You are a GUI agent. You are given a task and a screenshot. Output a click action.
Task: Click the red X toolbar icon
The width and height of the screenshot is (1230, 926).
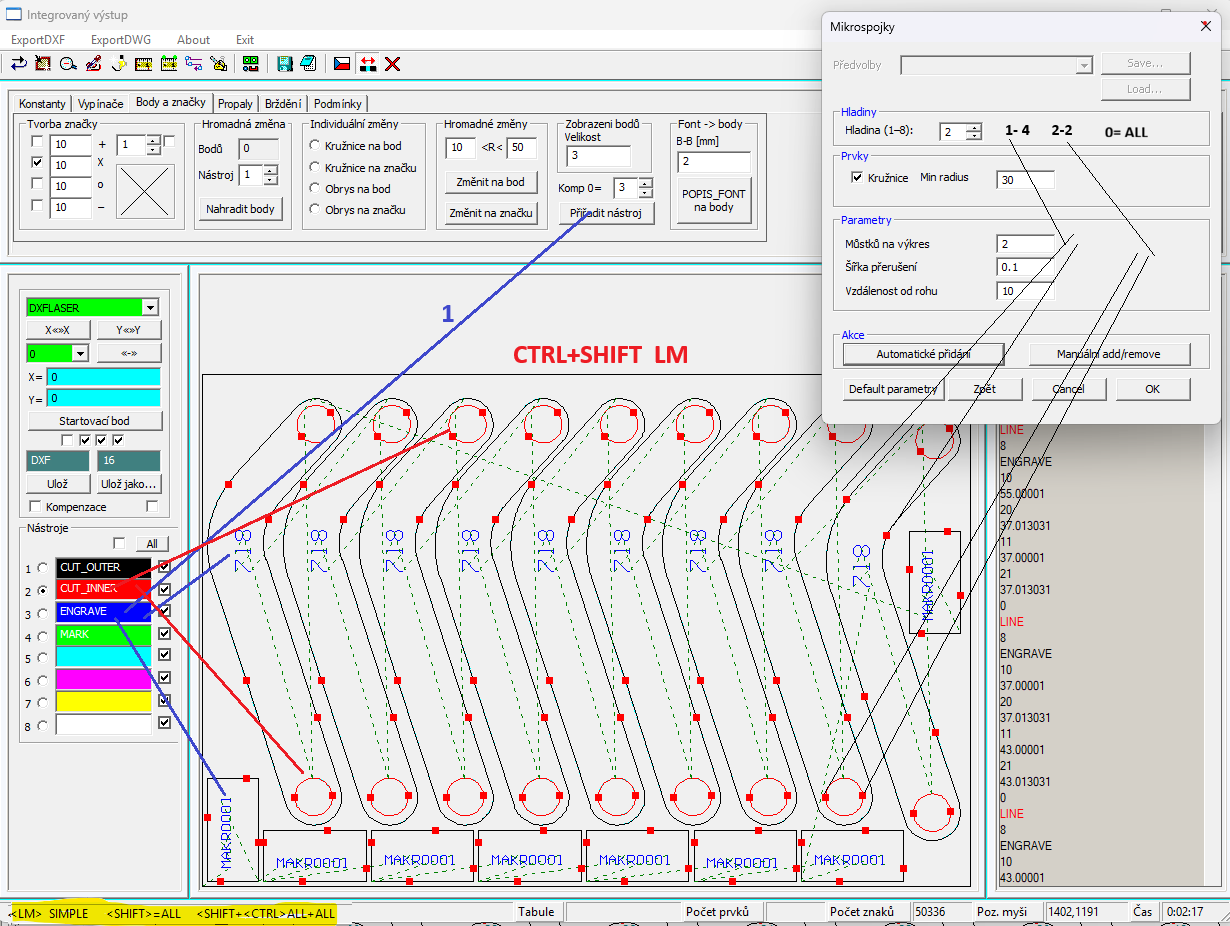click(x=393, y=64)
